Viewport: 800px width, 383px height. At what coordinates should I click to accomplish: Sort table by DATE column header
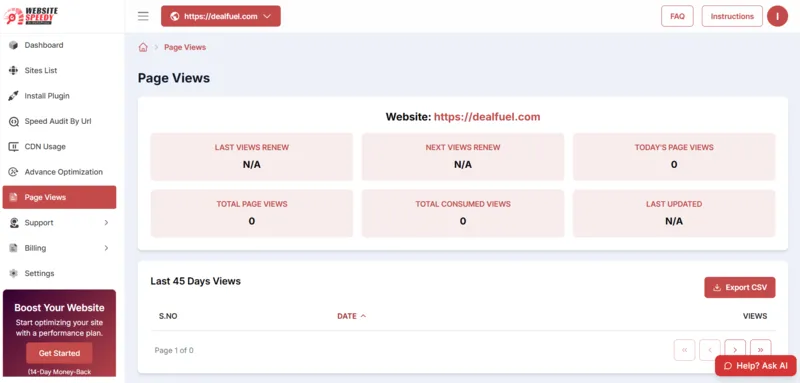point(347,316)
